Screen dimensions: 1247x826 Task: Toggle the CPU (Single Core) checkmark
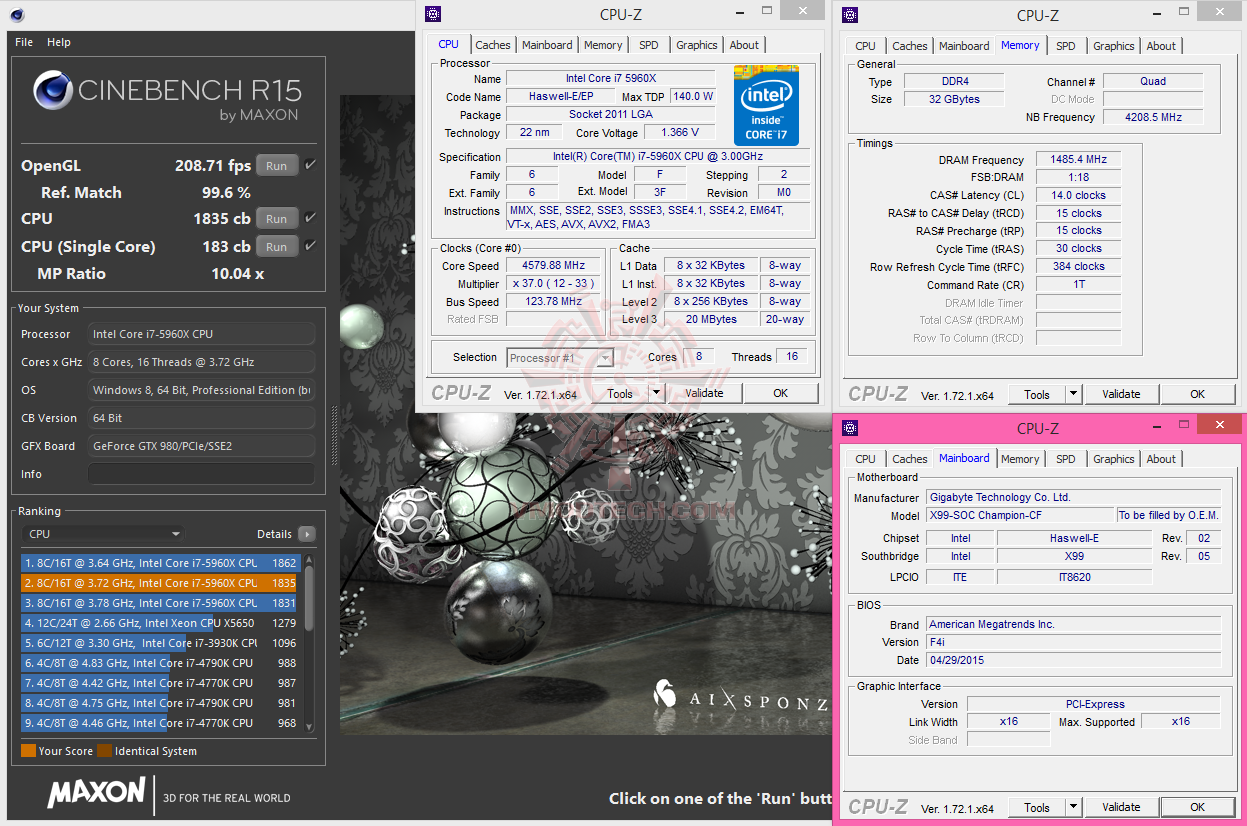pos(310,246)
